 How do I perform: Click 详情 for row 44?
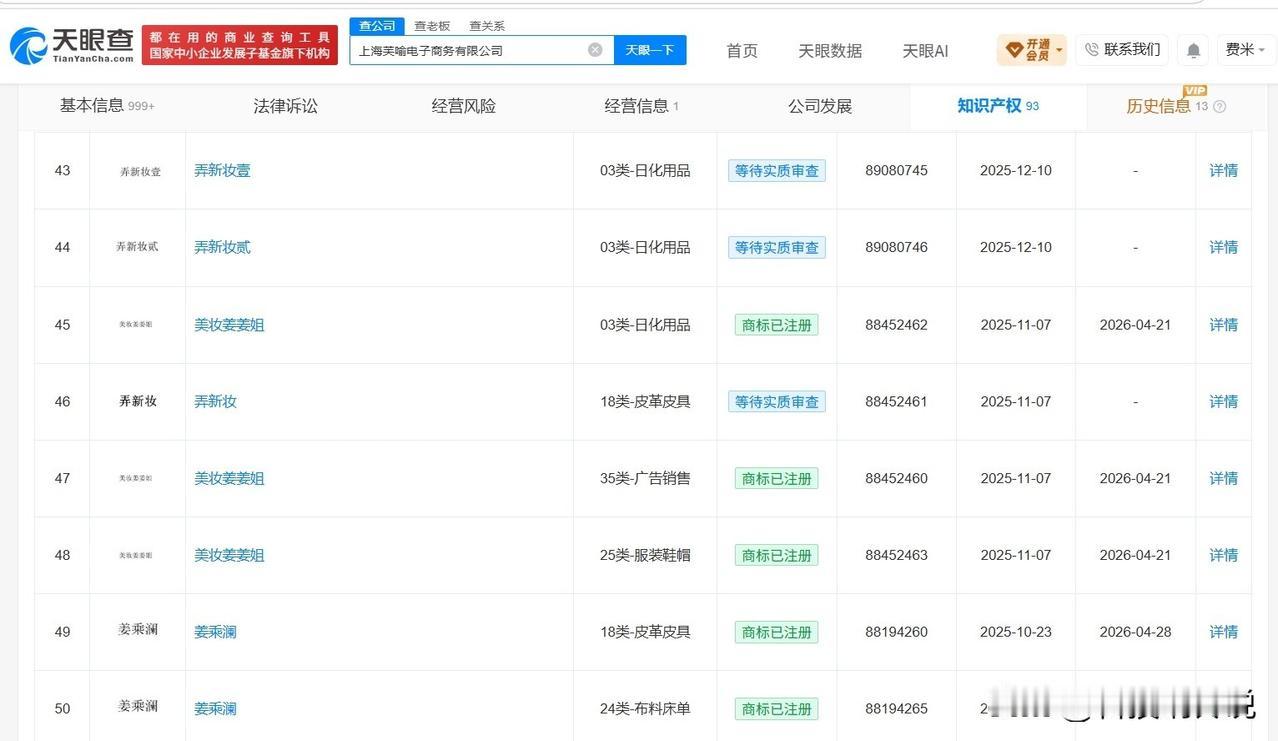point(1224,247)
